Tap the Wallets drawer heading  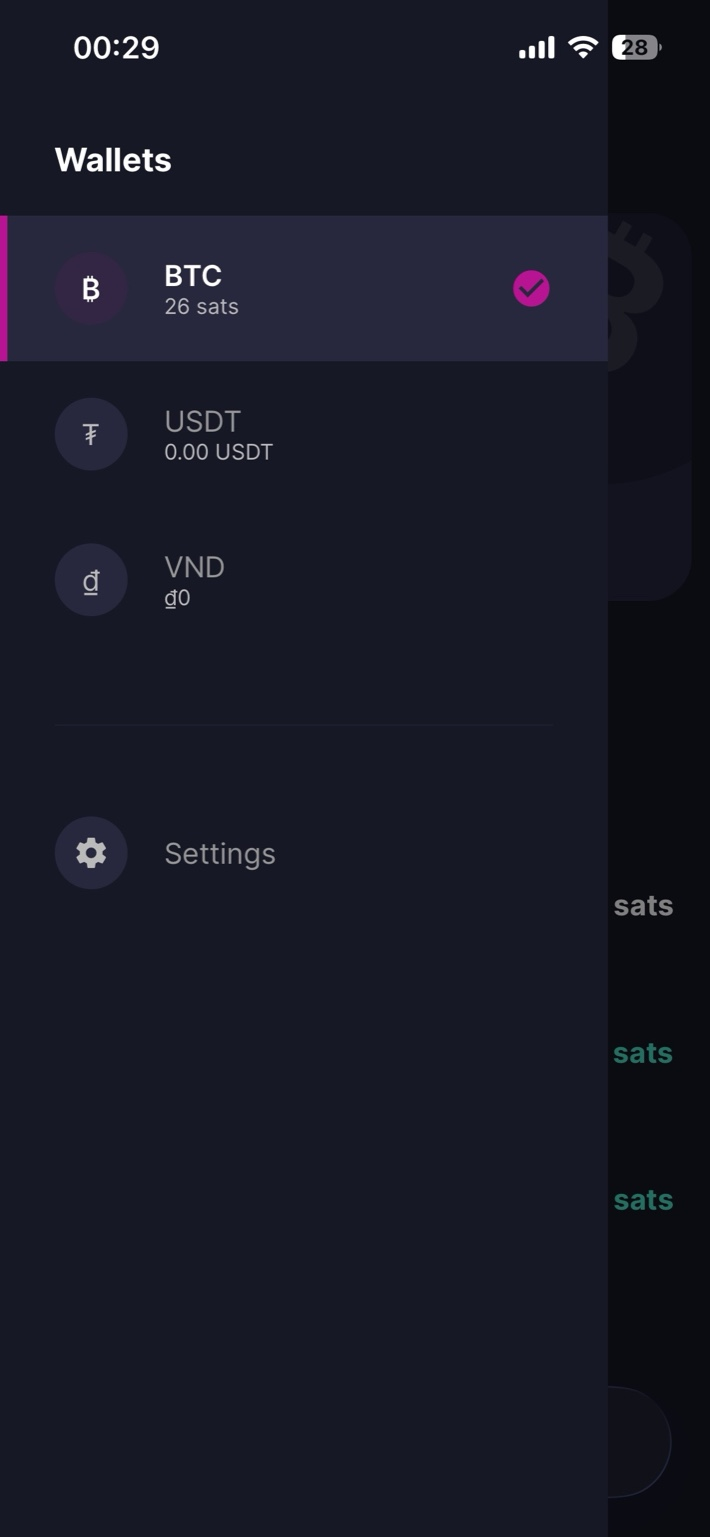[113, 160]
